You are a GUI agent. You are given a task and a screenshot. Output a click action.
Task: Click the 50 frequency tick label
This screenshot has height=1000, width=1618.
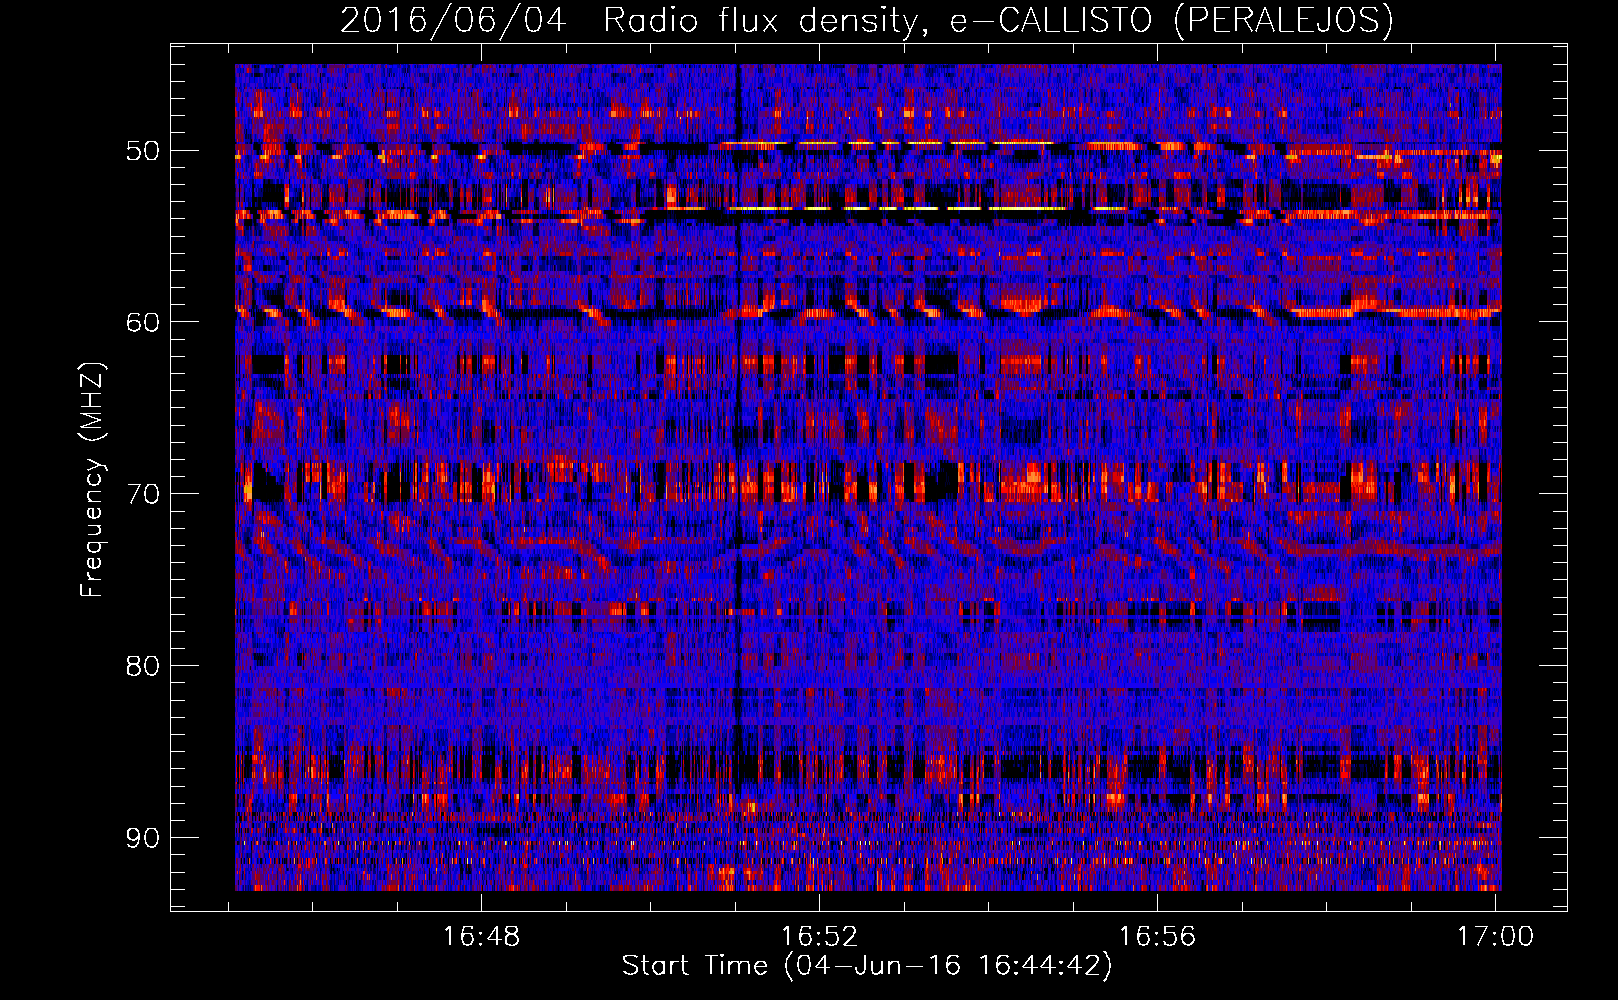coord(142,151)
